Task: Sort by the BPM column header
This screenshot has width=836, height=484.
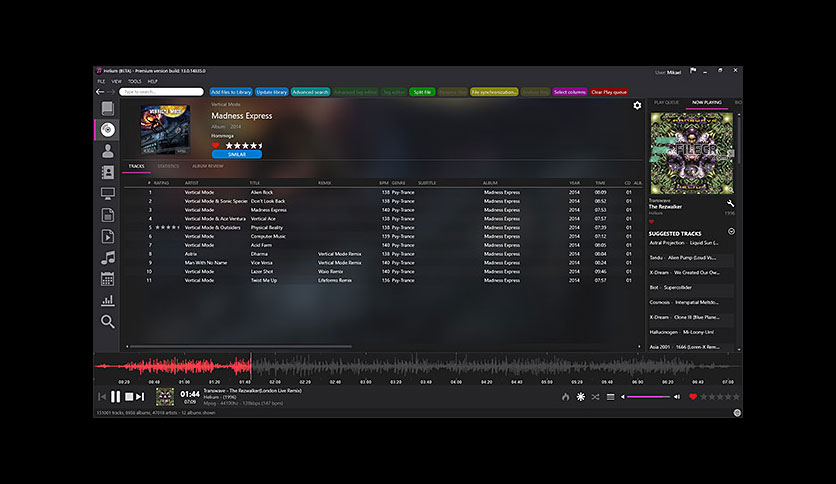Action: 384,183
